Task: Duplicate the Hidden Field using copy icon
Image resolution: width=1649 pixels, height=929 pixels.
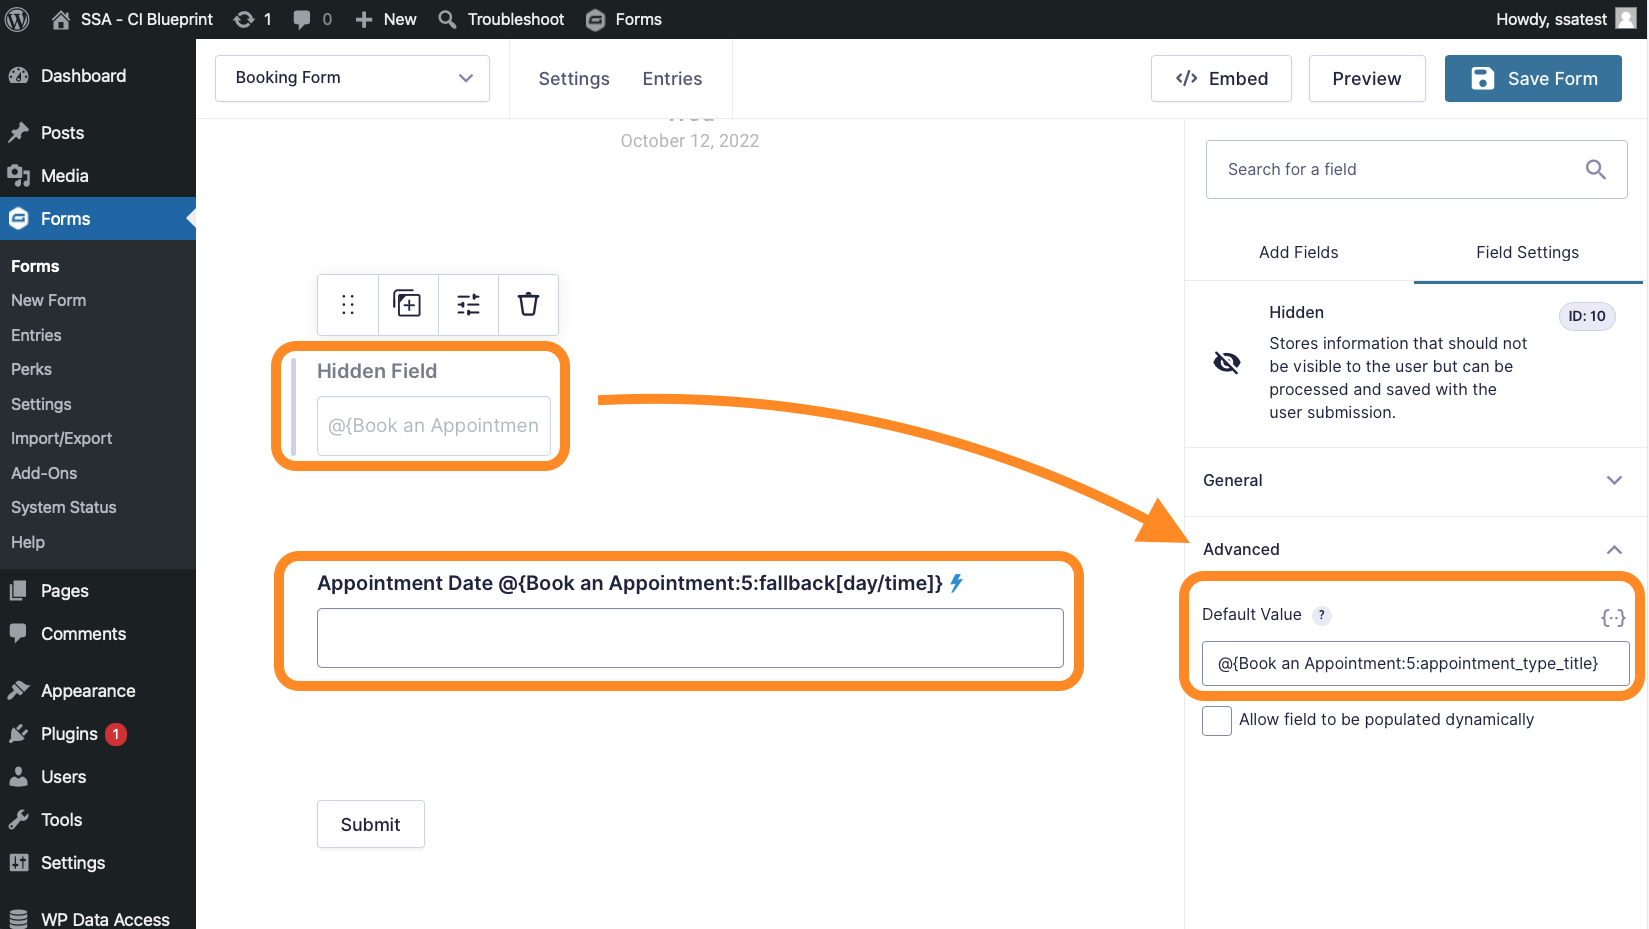Action: click(407, 304)
